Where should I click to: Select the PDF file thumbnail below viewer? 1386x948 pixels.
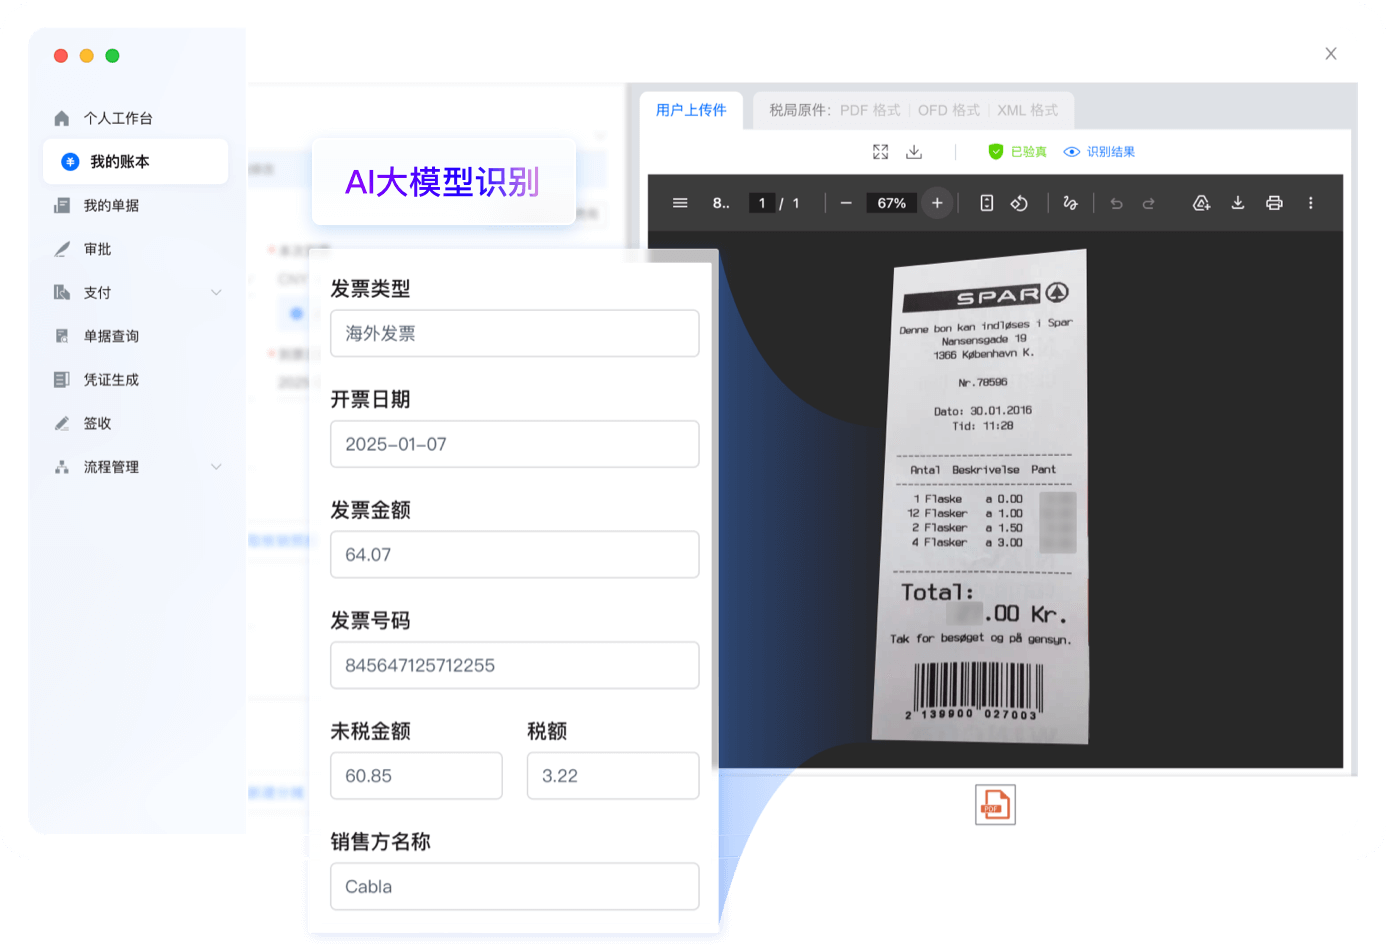click(995, 805)
